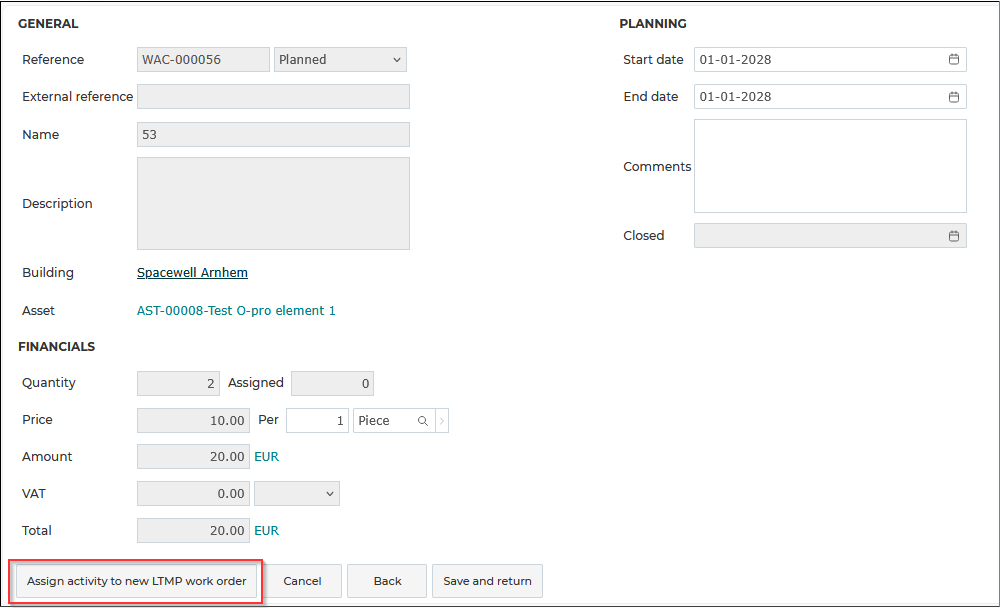Select the Quantity field
This screenshot has height=608, width=1000.
point(179,383)
